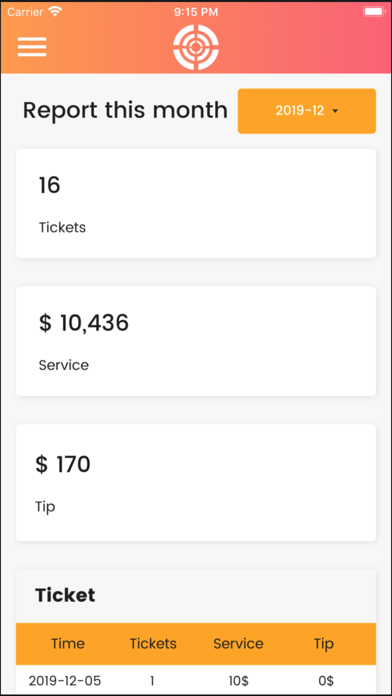
Task: Click the Ticket section heading
Action: (x=65, y=595)
